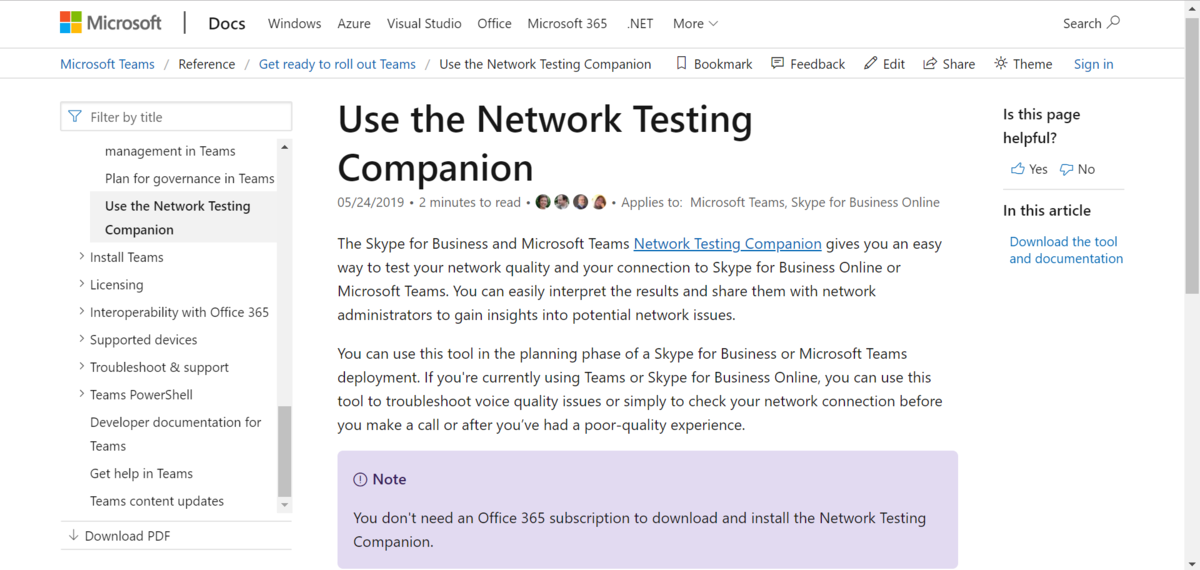
Task: Expand Interoperability with Office 365 node
Action: pyautogui.click(x=81, y=311)
